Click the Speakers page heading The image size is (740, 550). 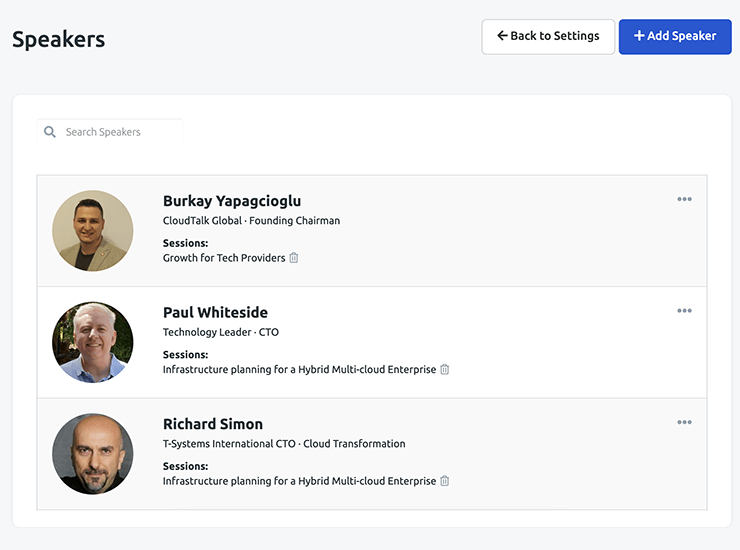tap(58, 39)
